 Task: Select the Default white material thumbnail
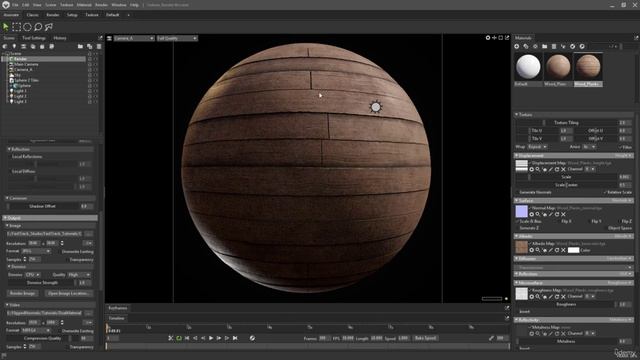point(528,67)
